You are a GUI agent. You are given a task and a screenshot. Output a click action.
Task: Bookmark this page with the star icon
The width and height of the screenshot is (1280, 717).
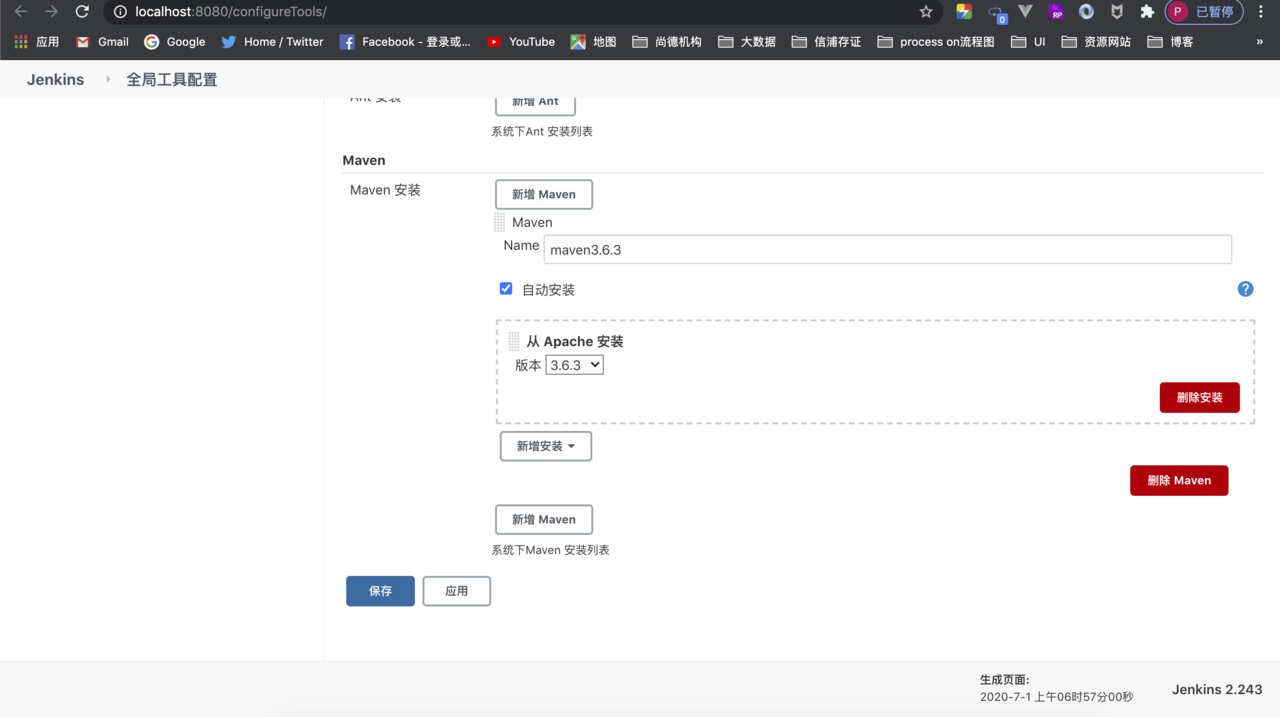[x=926, y=12]
